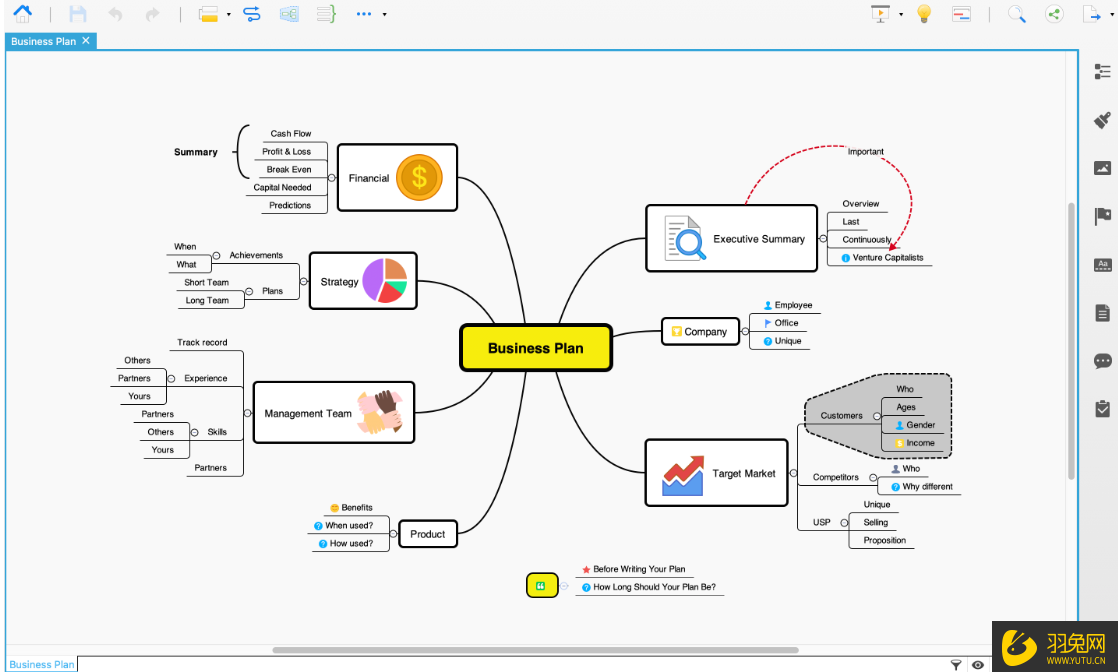The height and width of the screenshot is (672, 1118).
Task: Switch to the Business Plan document tab
Action: [43, 41]
